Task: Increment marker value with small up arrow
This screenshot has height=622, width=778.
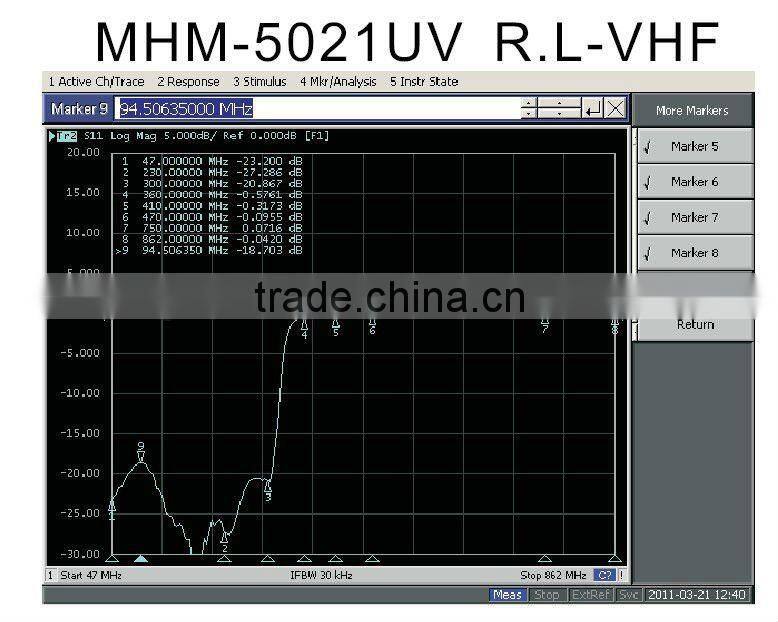Action: coord(529,103)
